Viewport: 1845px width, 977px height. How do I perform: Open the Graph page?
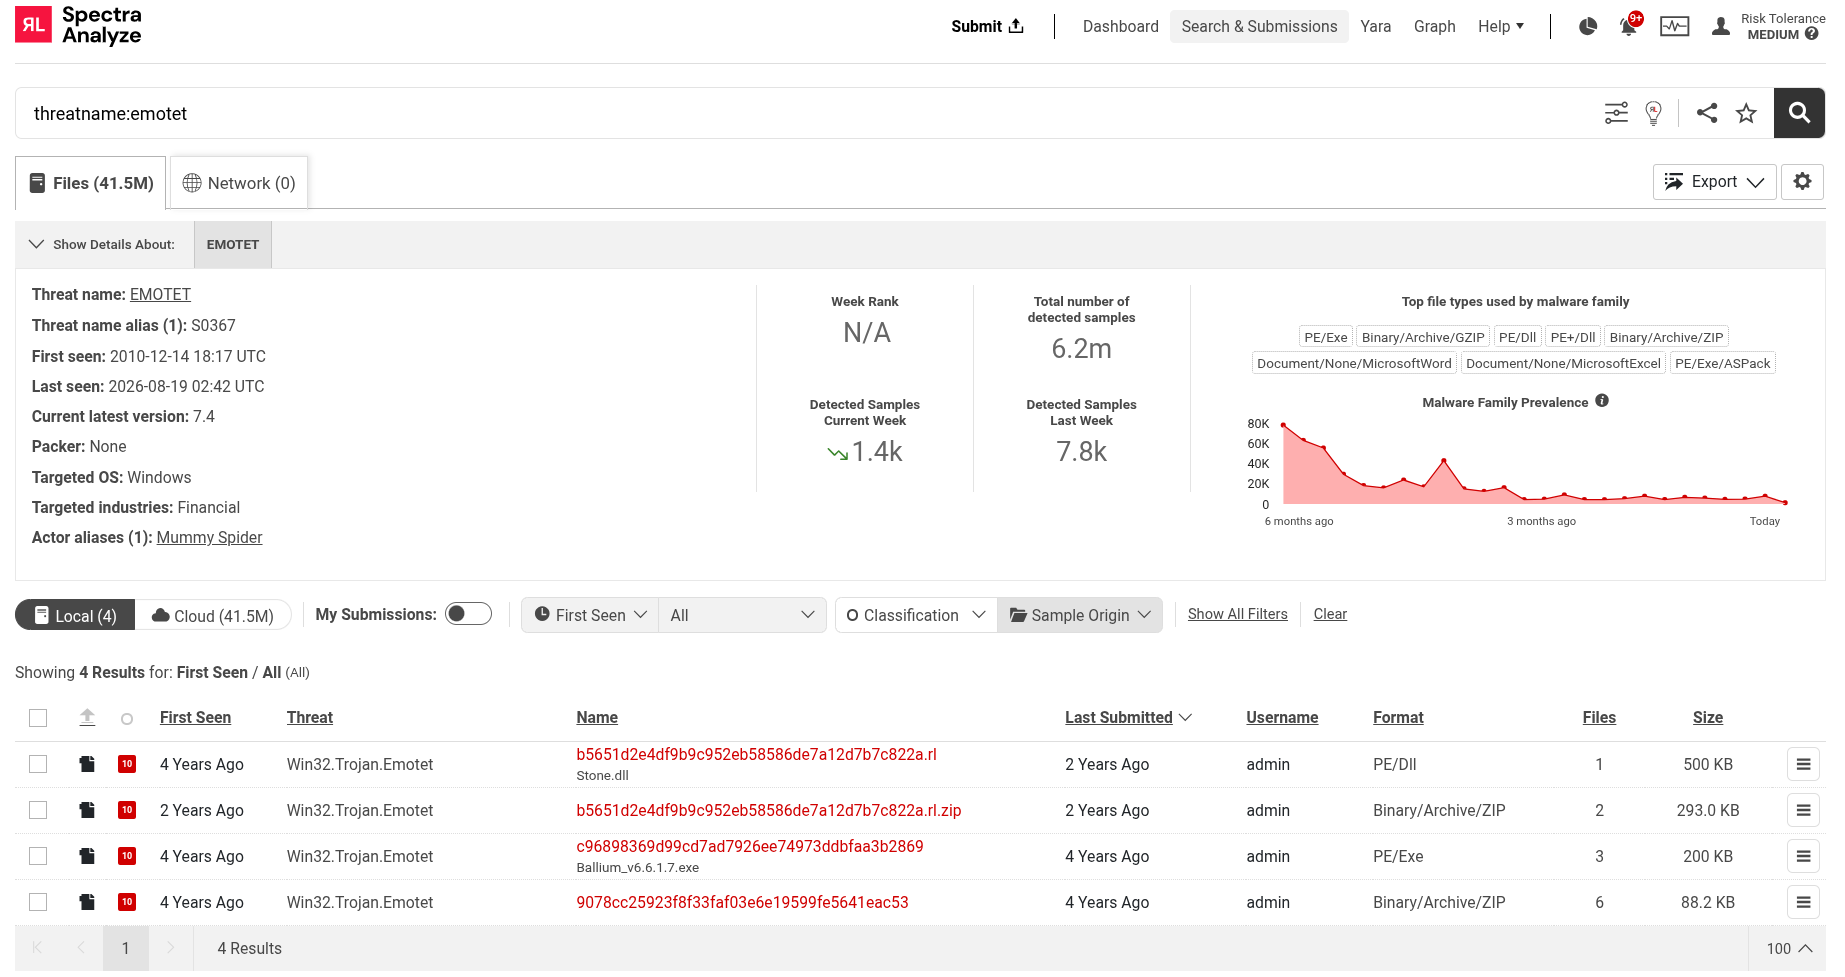1434,26
